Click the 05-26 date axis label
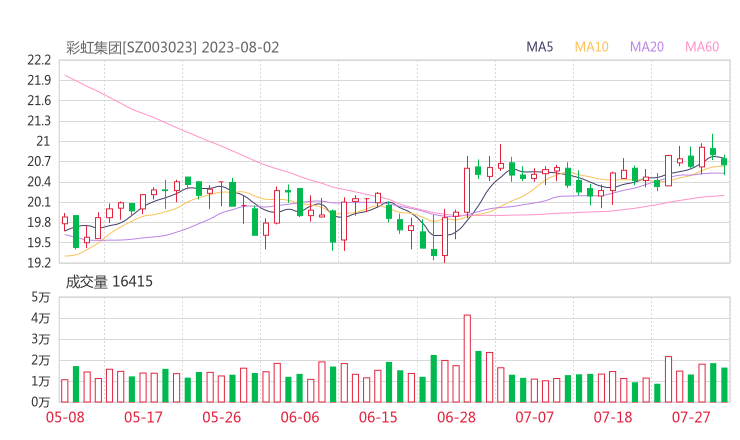 [221, 417]
